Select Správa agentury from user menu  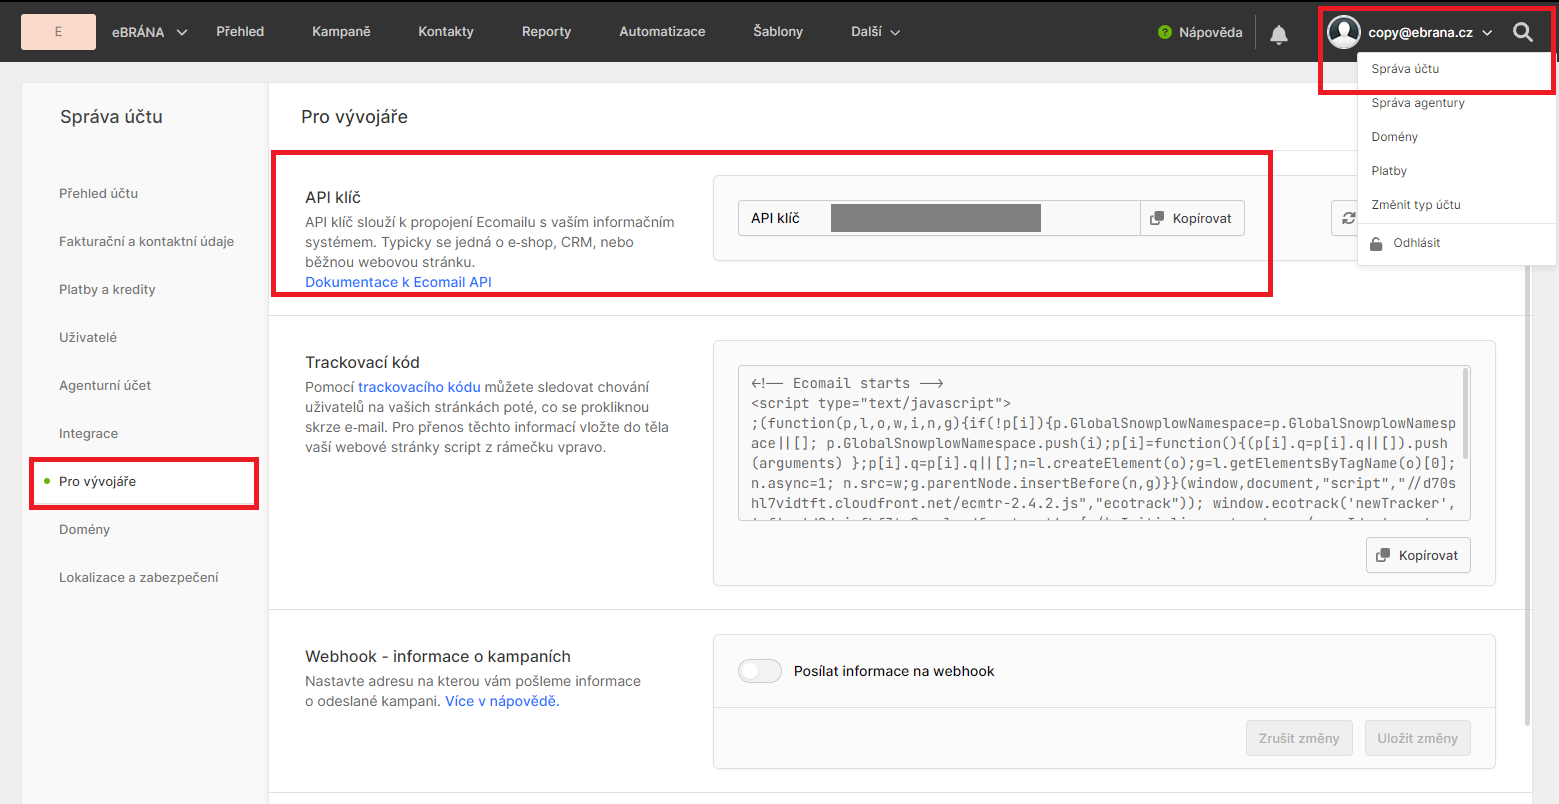pyautogui.click(x=1417, y=103)
